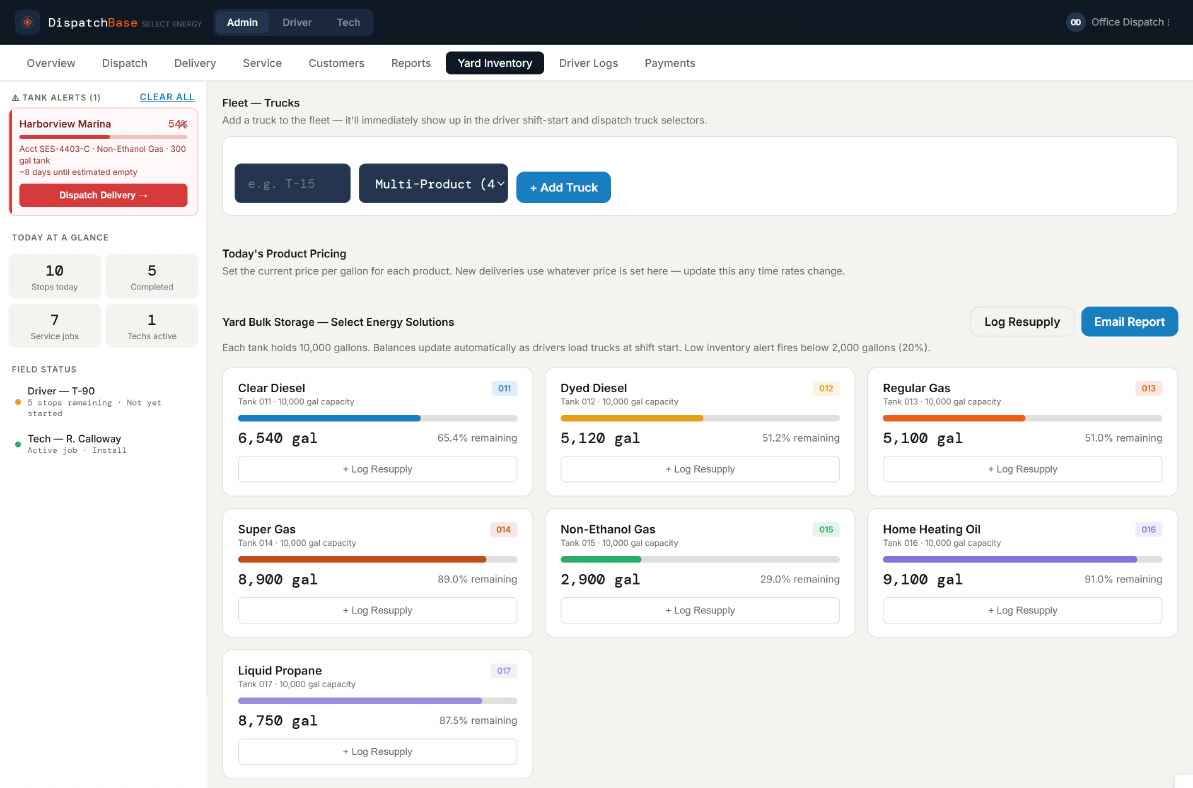Click the Non-Ethanol Gas level bar
The image size is (1193, 788).
click(700, 560)
